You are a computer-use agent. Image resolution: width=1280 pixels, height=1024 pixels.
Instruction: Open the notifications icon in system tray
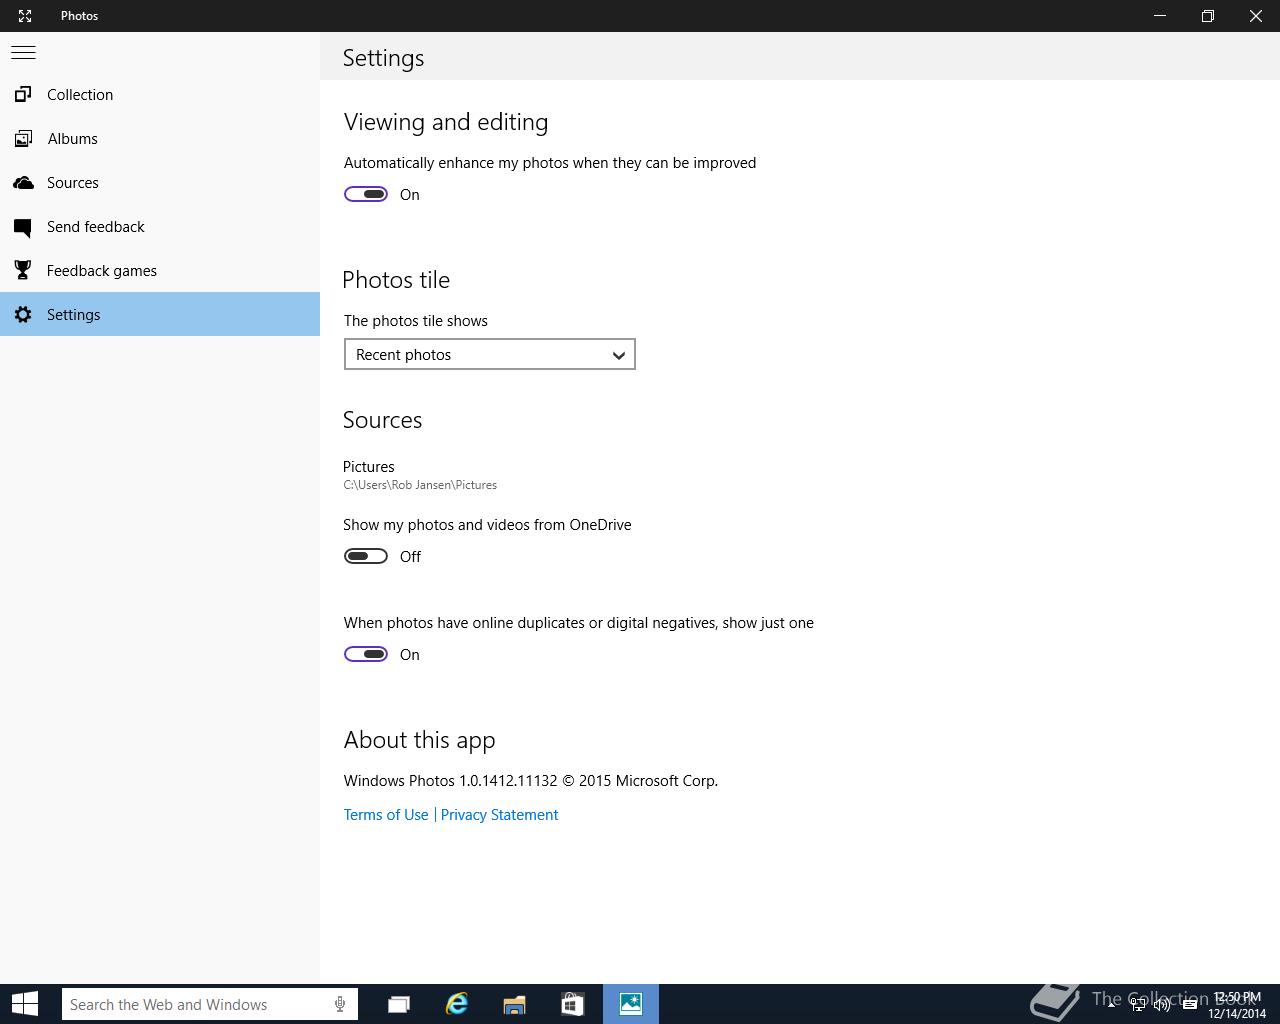point(1190,1005)
